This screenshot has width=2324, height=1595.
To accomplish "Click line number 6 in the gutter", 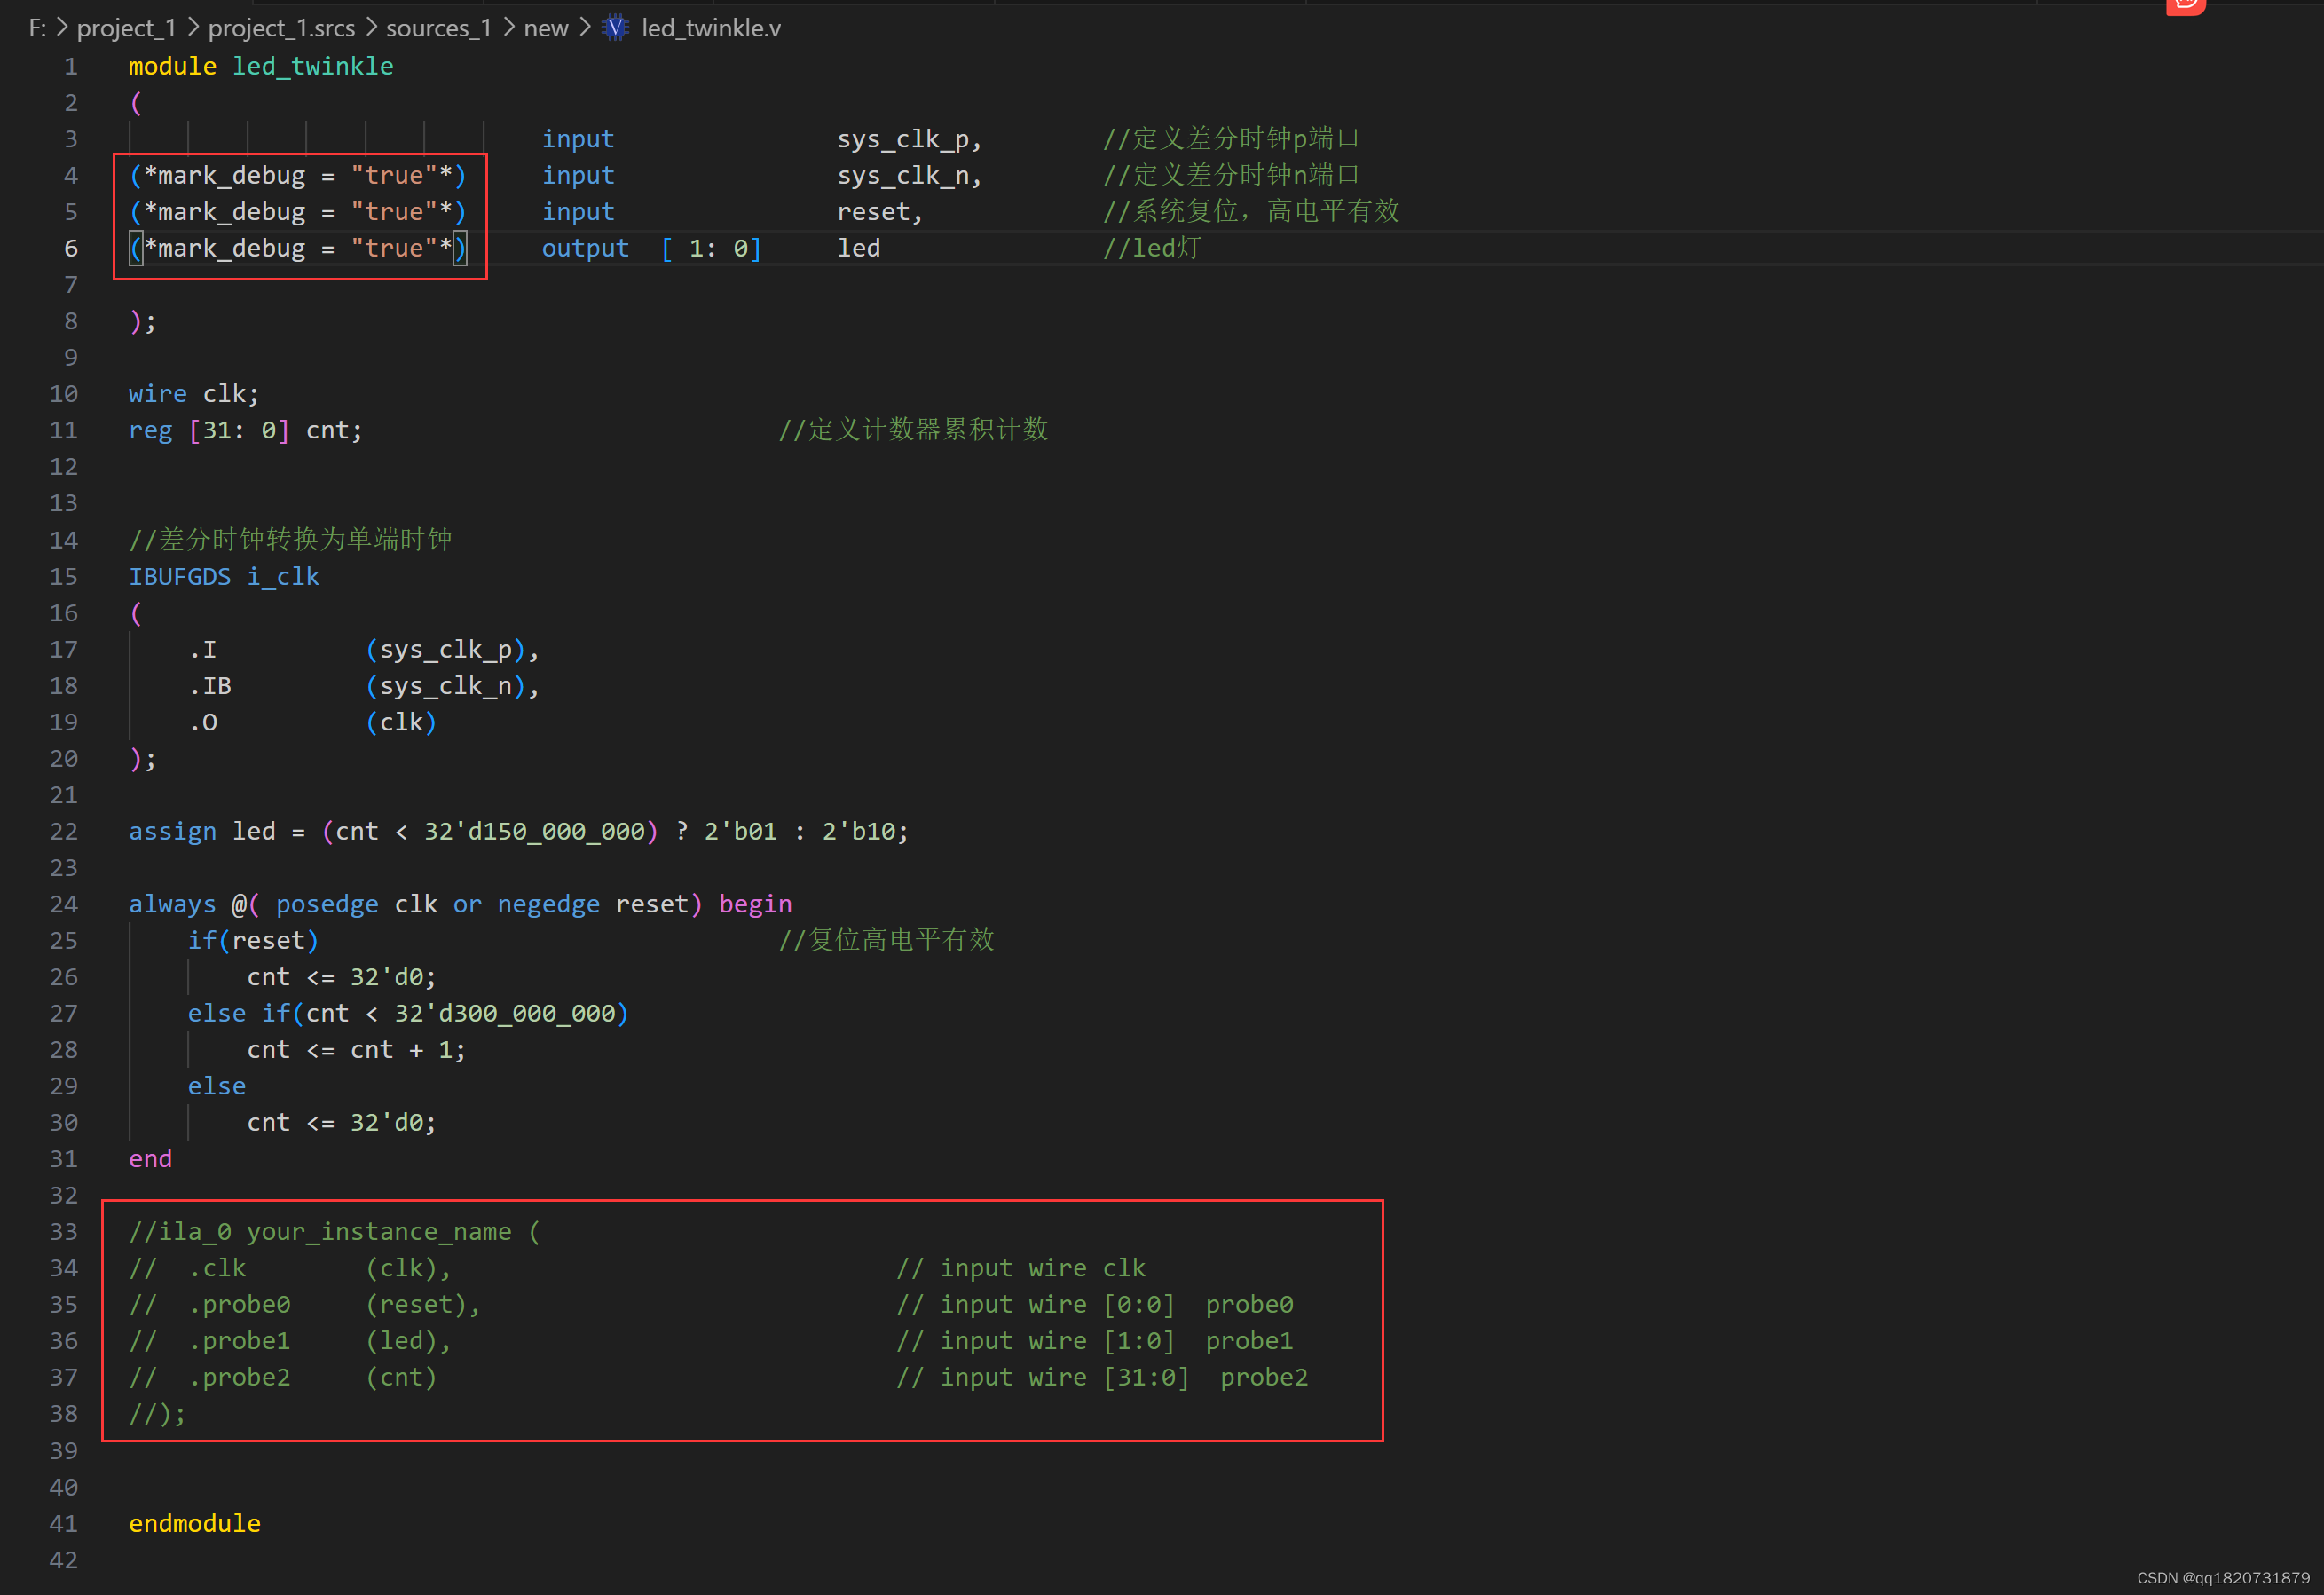I will coord(71,248).
